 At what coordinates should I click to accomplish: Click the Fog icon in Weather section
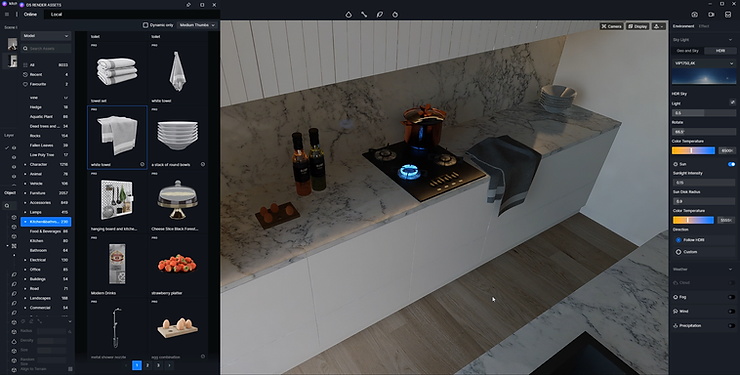tap(676, 297)
